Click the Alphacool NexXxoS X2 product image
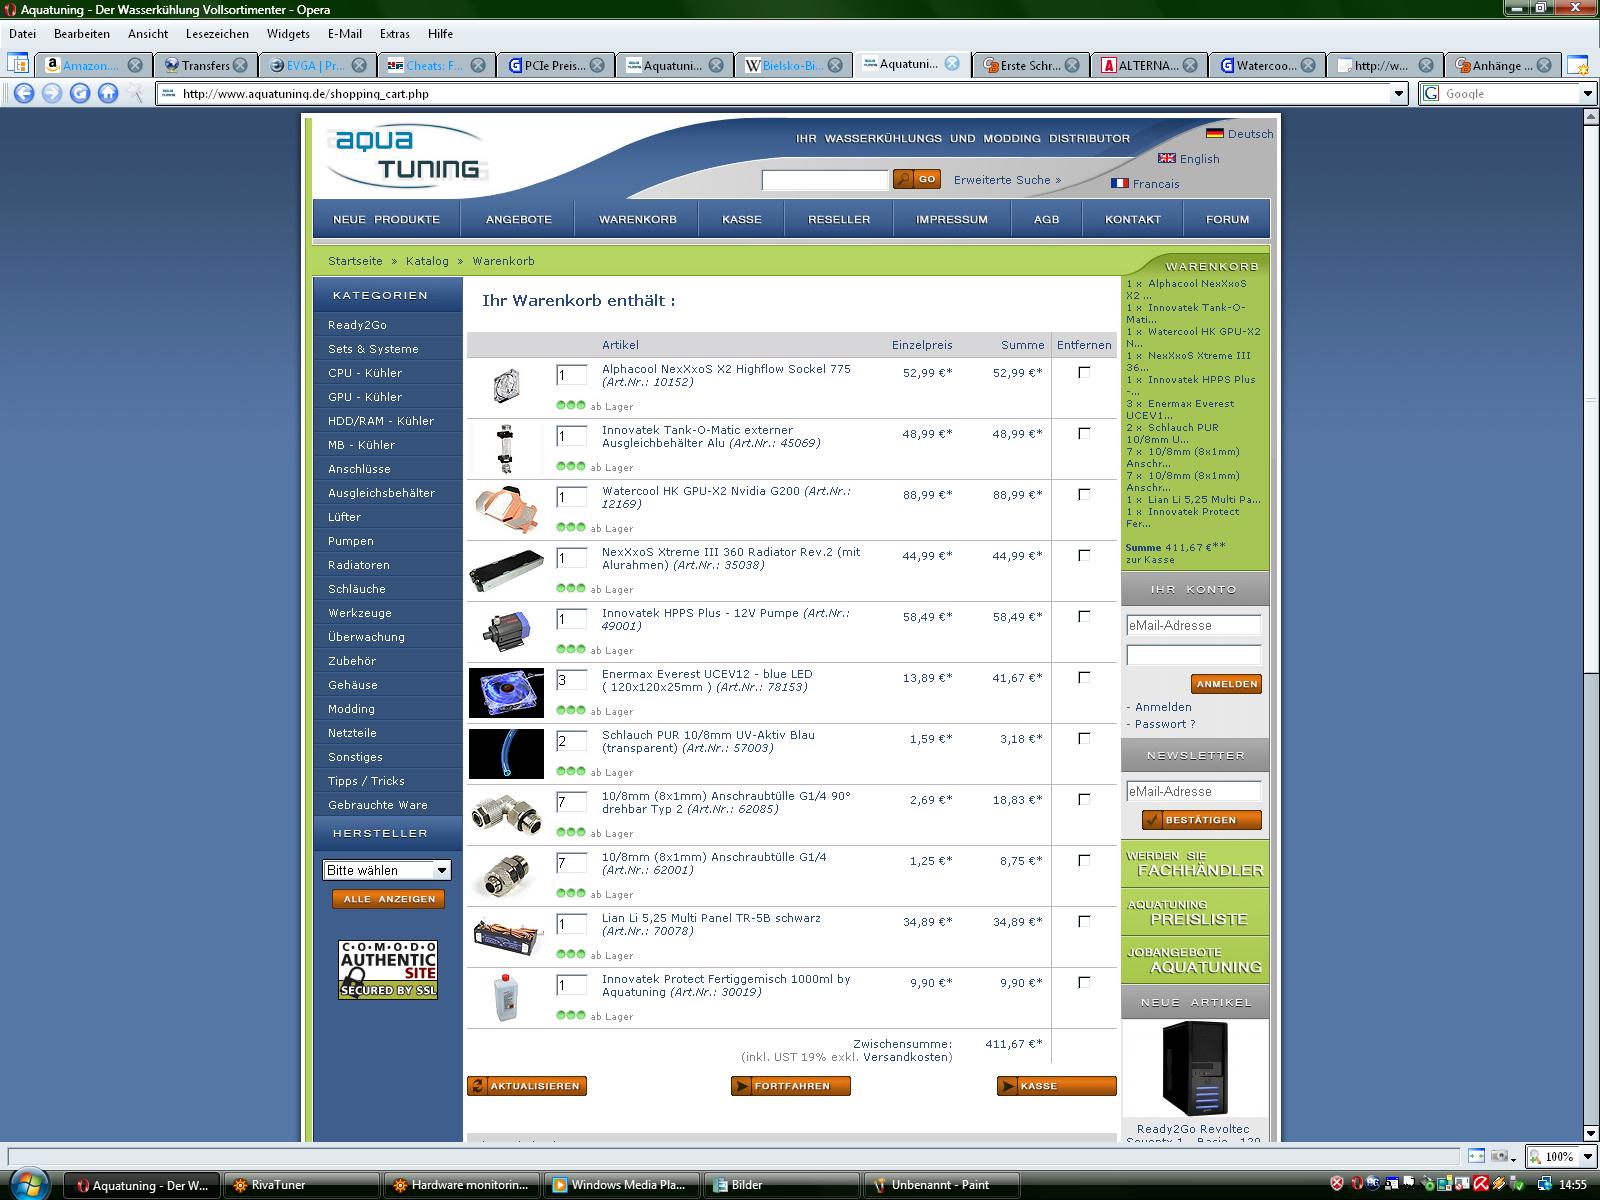1600x1200 pixels. click(506, 386)
